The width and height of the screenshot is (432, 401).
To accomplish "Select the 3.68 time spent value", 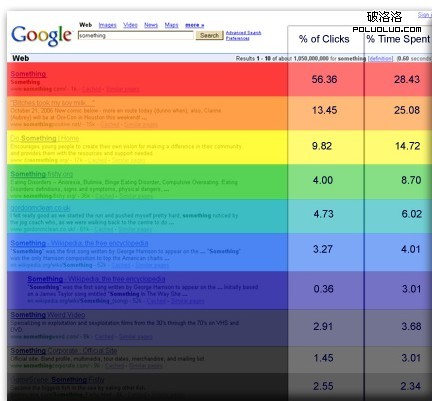I will click(411, 326).
